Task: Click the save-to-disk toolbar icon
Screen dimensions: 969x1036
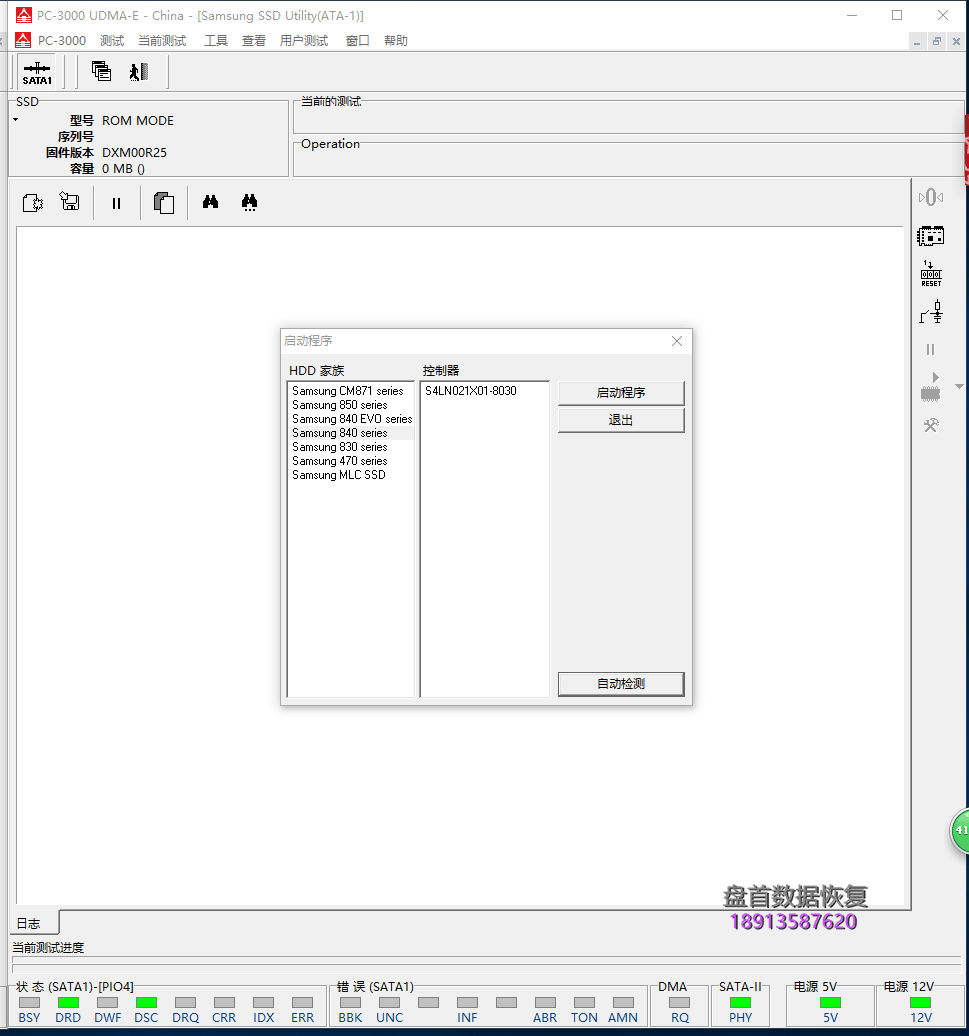Action: (69, 202)
